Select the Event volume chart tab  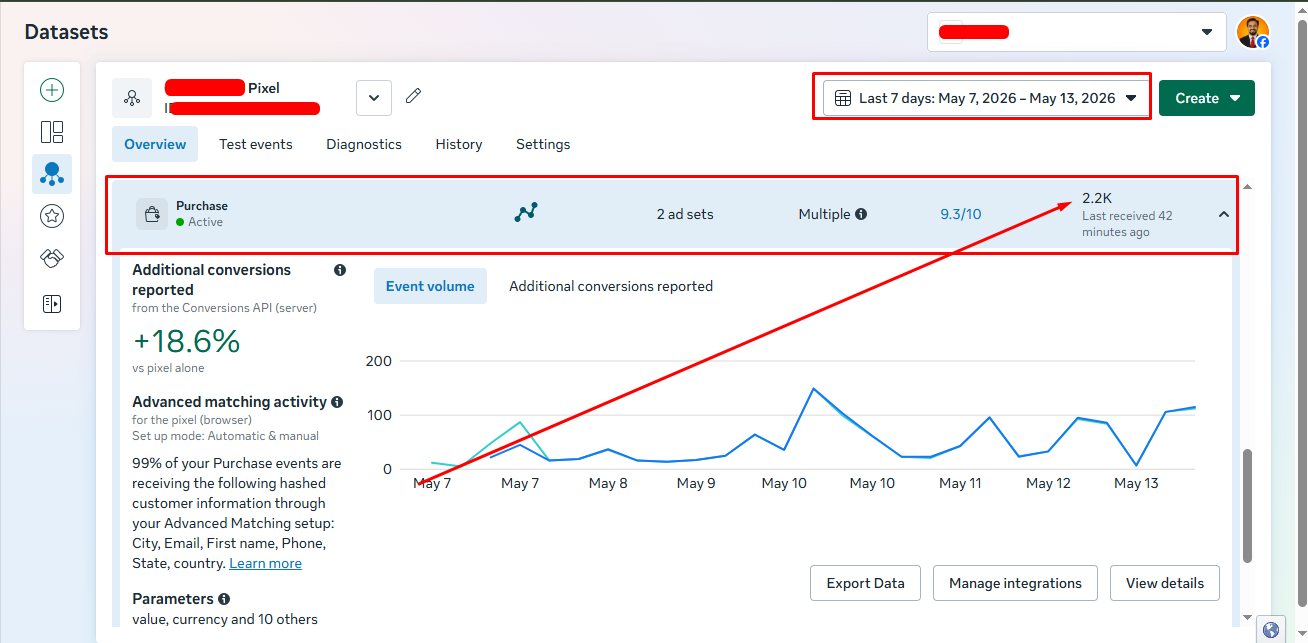pos(430,286)
